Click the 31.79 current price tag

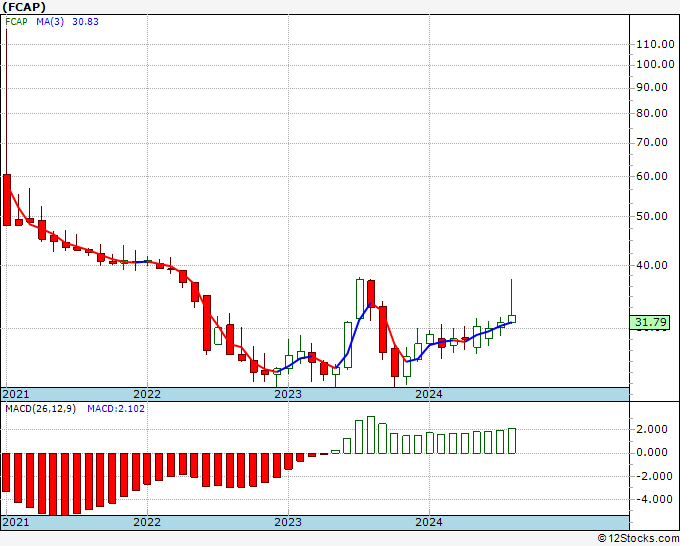coord(650,322)
